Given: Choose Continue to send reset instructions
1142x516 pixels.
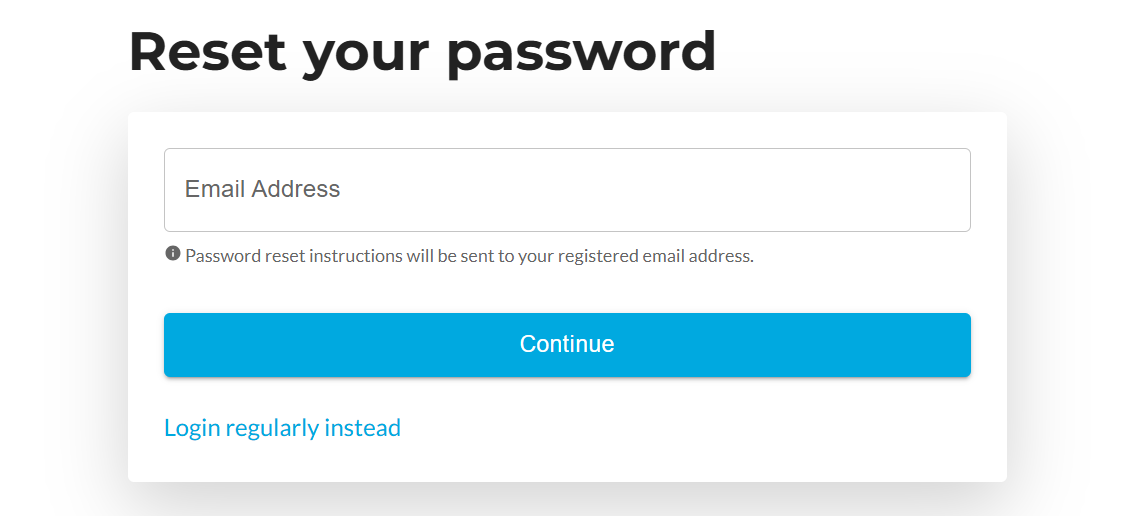Looking at the screenshot, I should [x=567, y=345].
